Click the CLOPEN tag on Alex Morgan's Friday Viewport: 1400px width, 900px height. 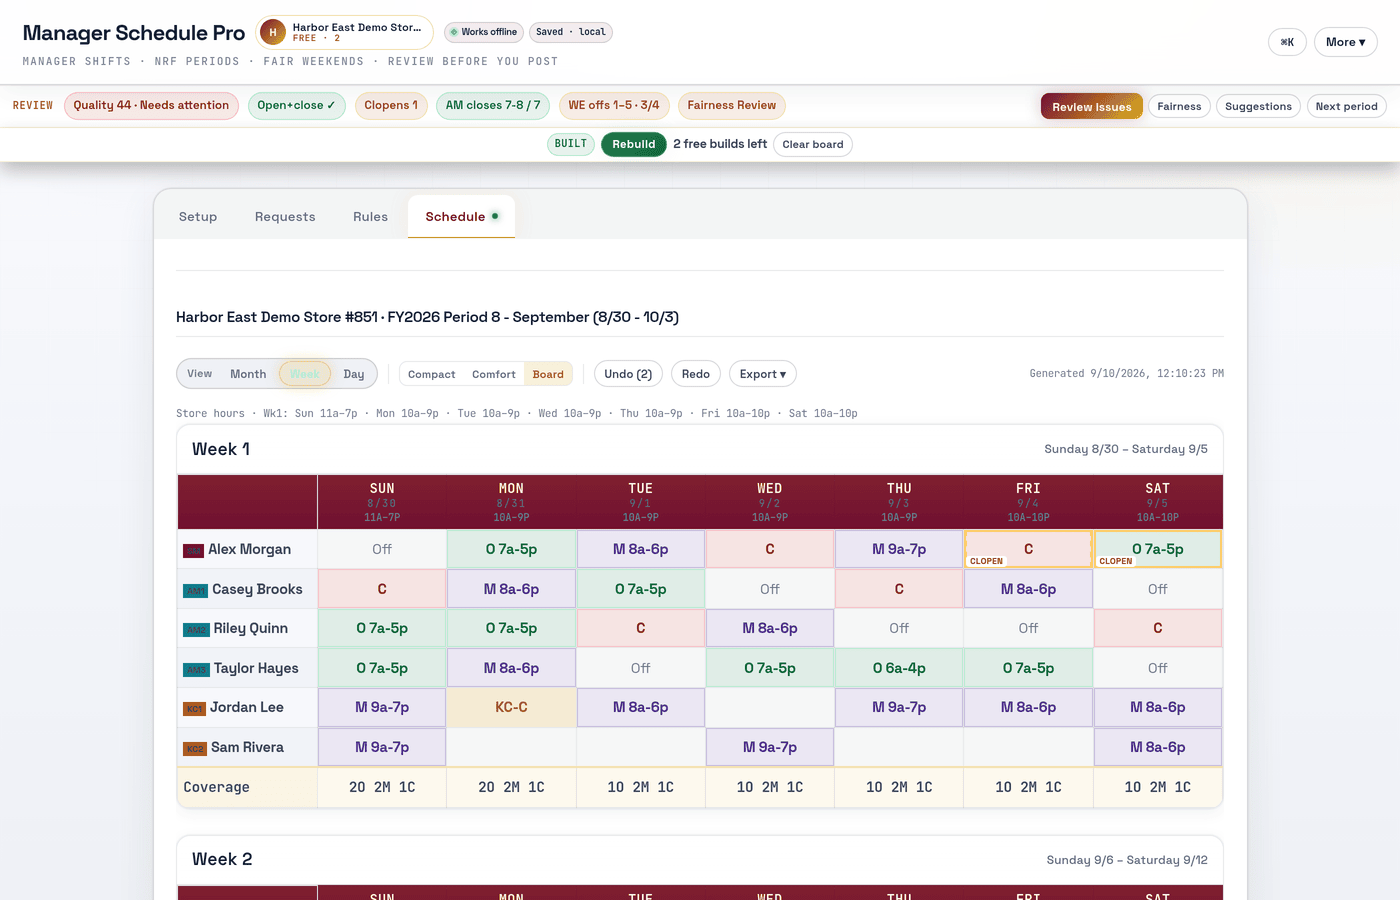(x=986, y=561)
